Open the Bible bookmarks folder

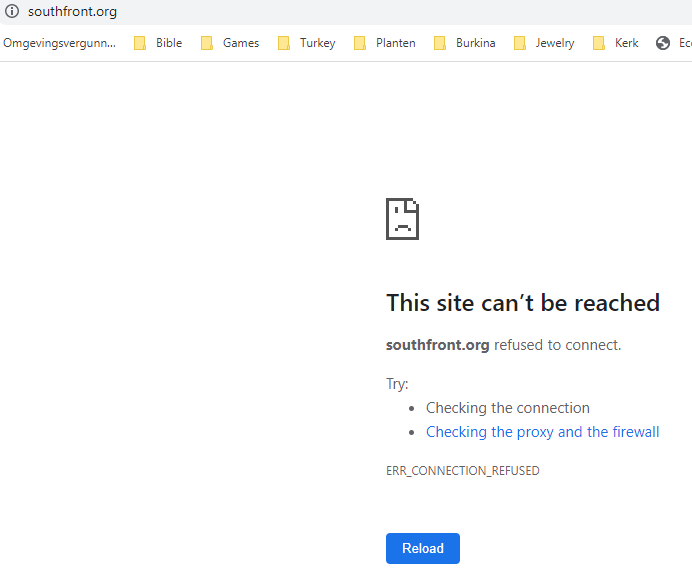click(158, 43)
